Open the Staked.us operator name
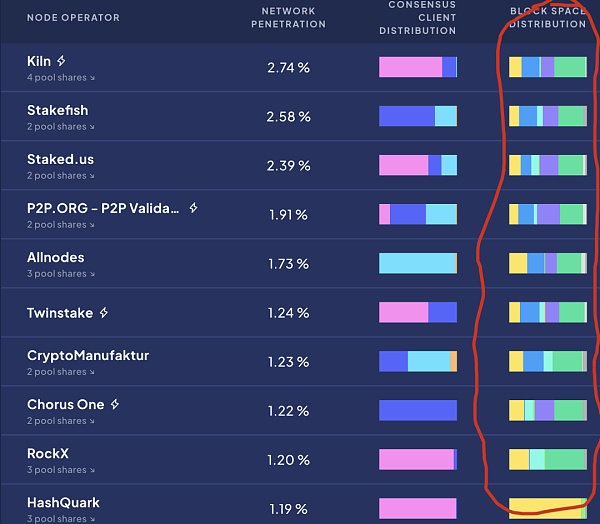This screenshot has width=600, height=524. tap(60, 159)
